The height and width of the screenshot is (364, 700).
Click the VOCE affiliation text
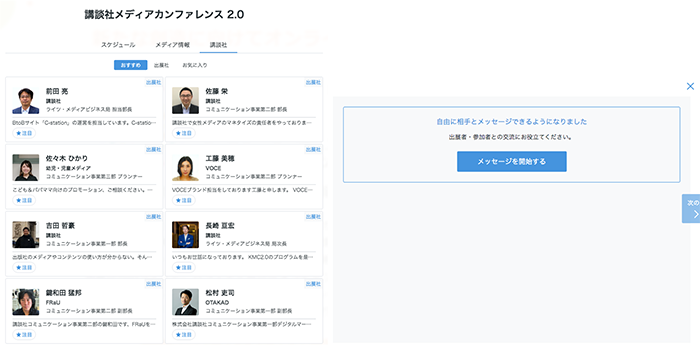(x=213, y=168)
